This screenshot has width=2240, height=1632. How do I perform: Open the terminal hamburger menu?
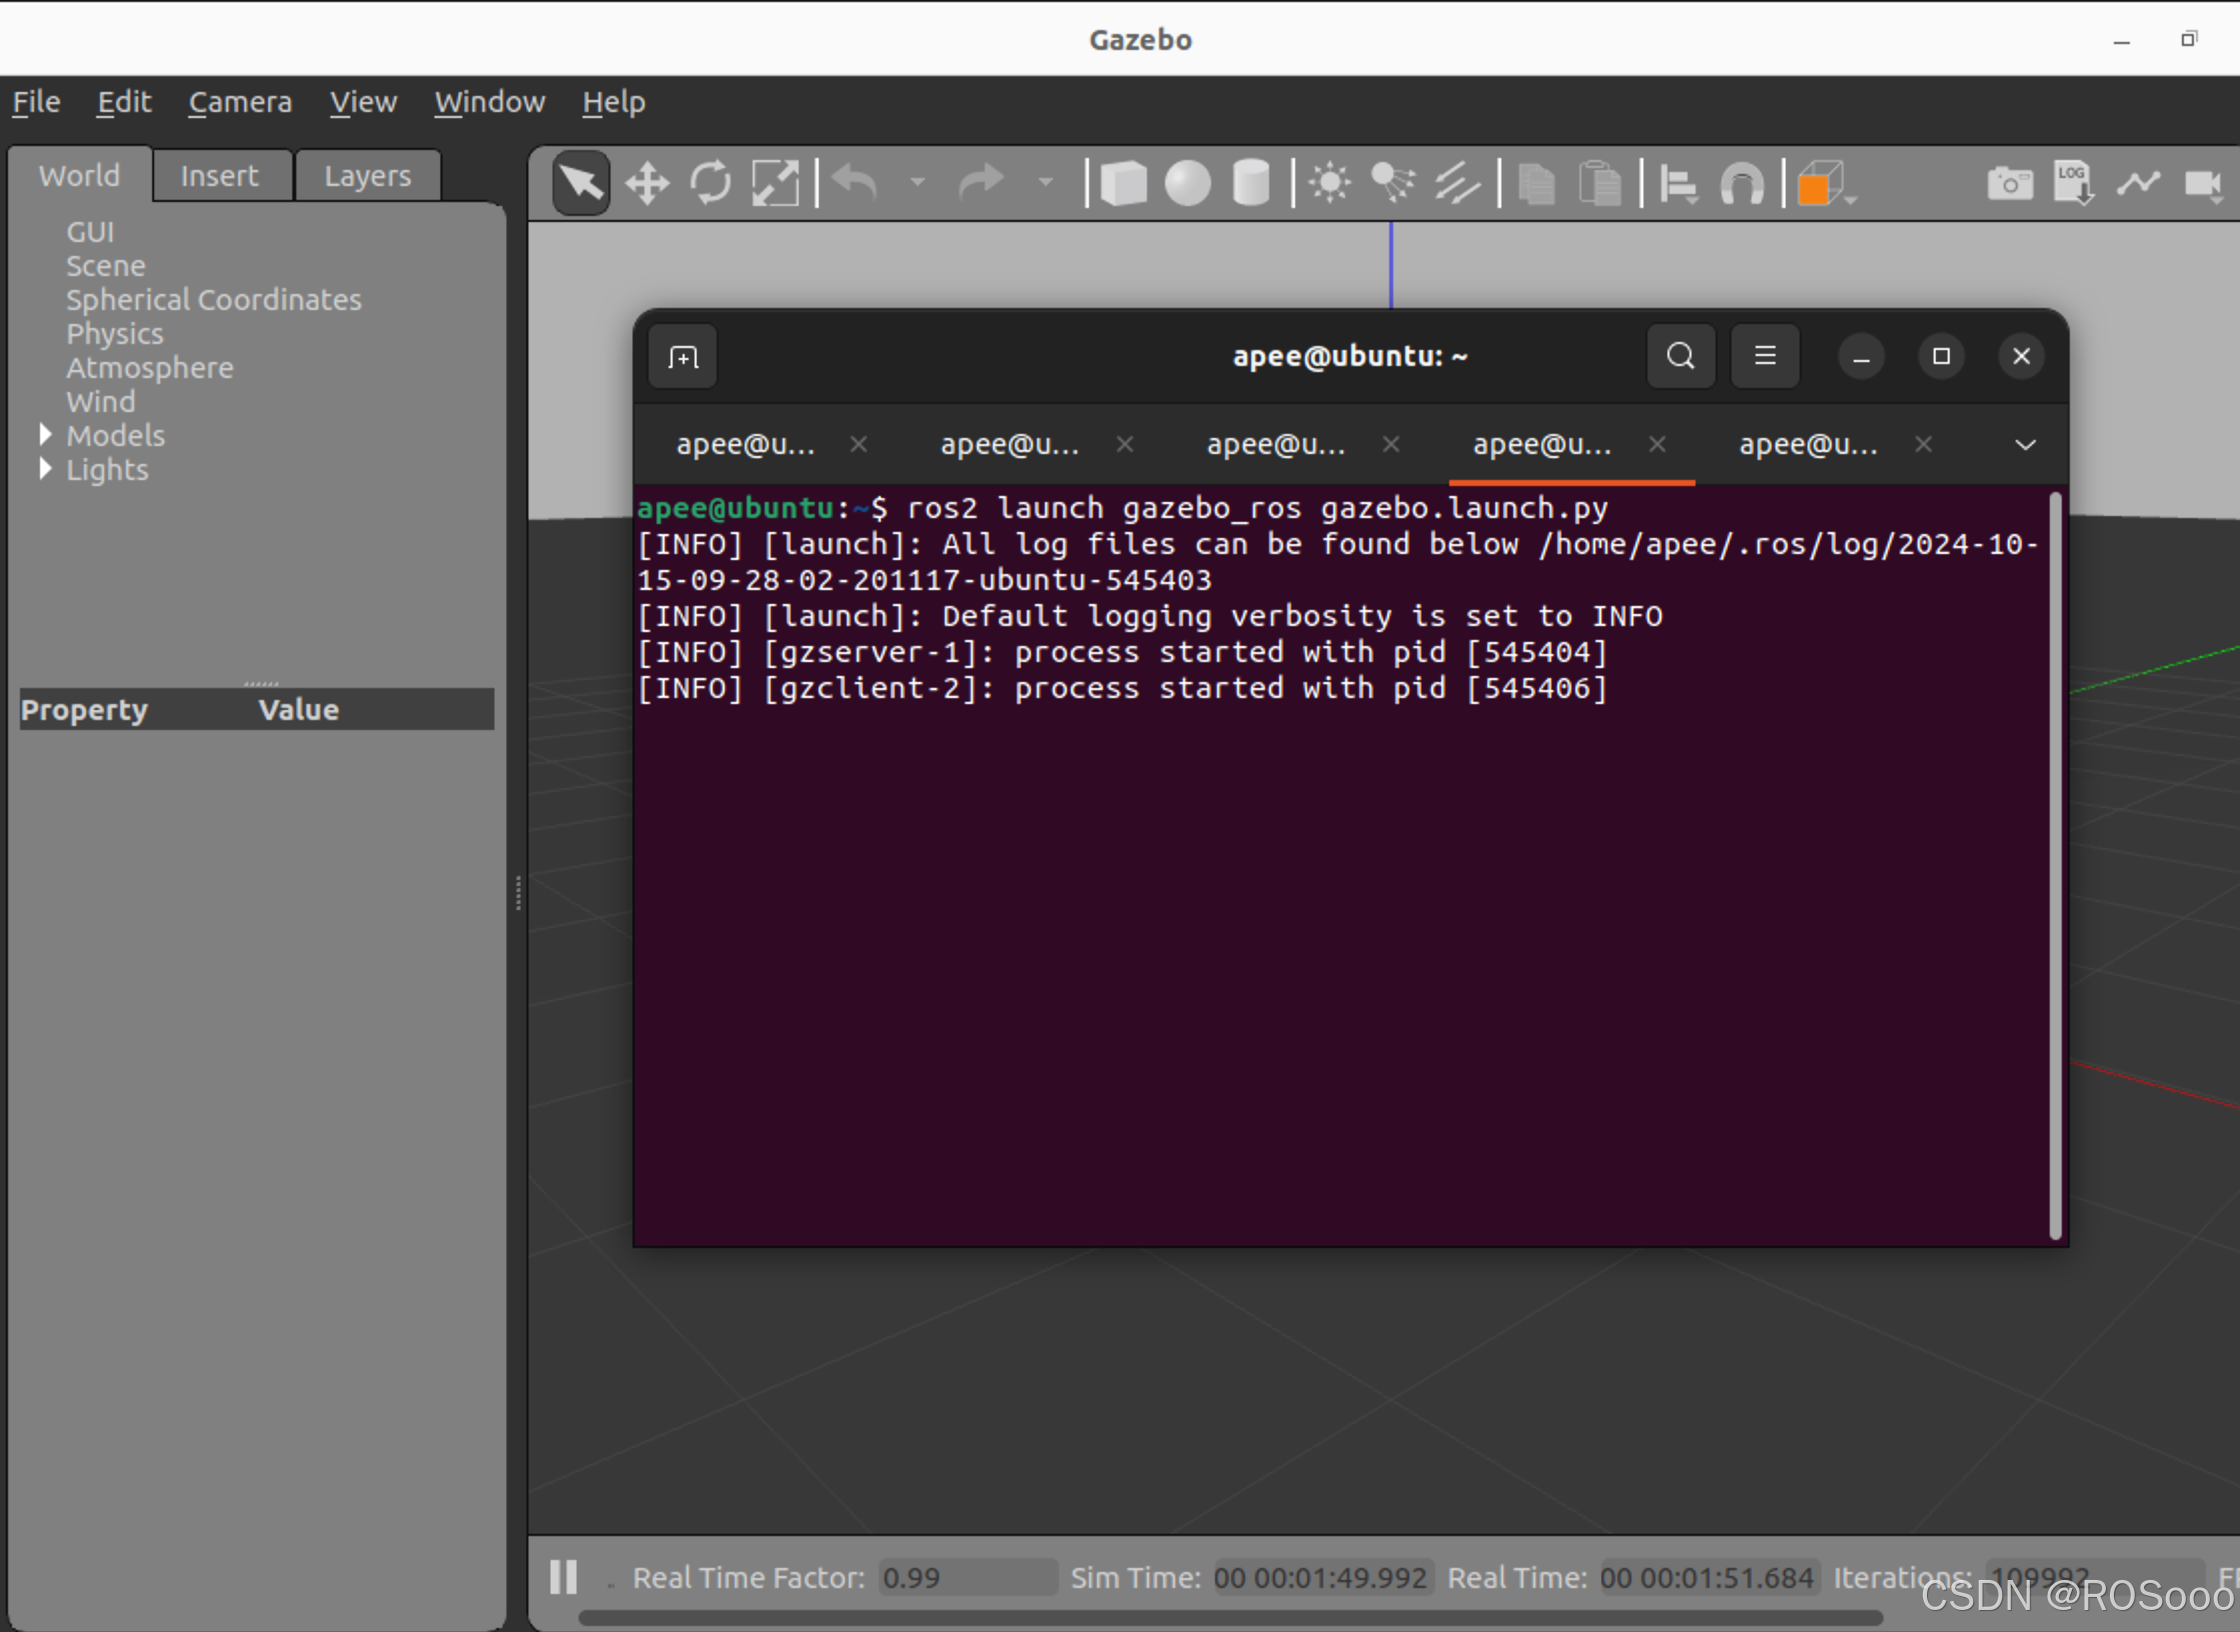point(1765,356)
